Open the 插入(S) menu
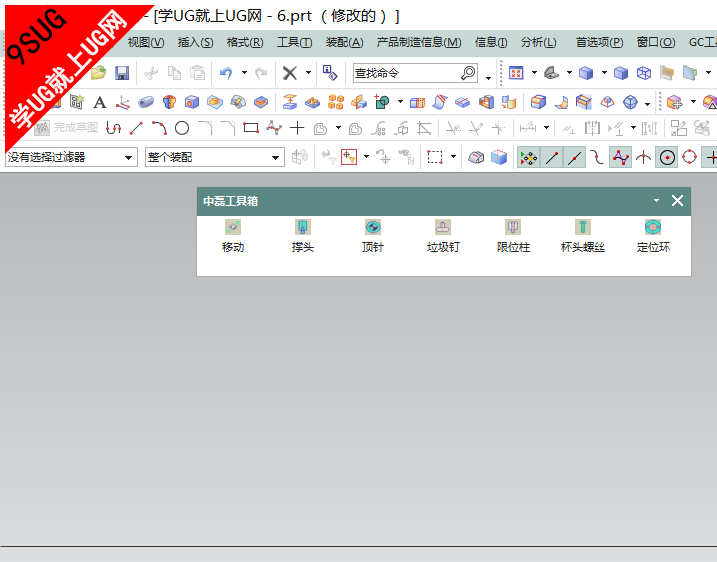 coord(195,43)
